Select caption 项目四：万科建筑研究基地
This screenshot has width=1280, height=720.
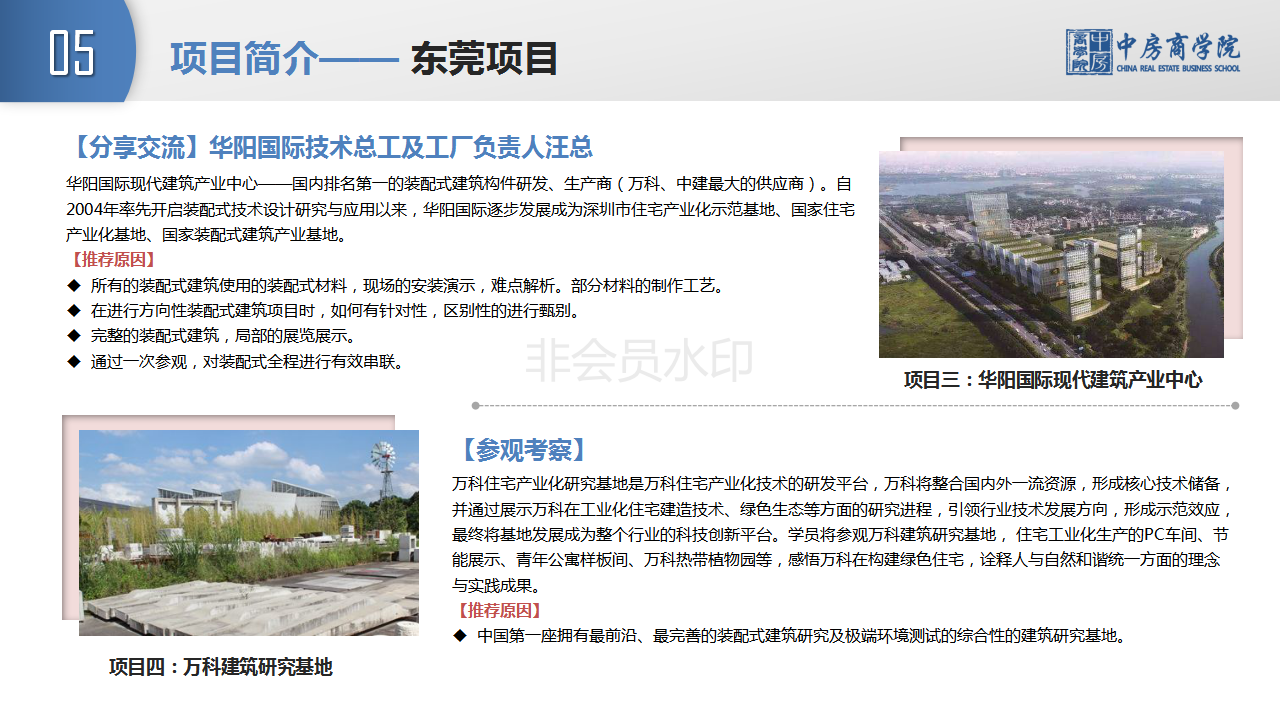coord(221,667)
